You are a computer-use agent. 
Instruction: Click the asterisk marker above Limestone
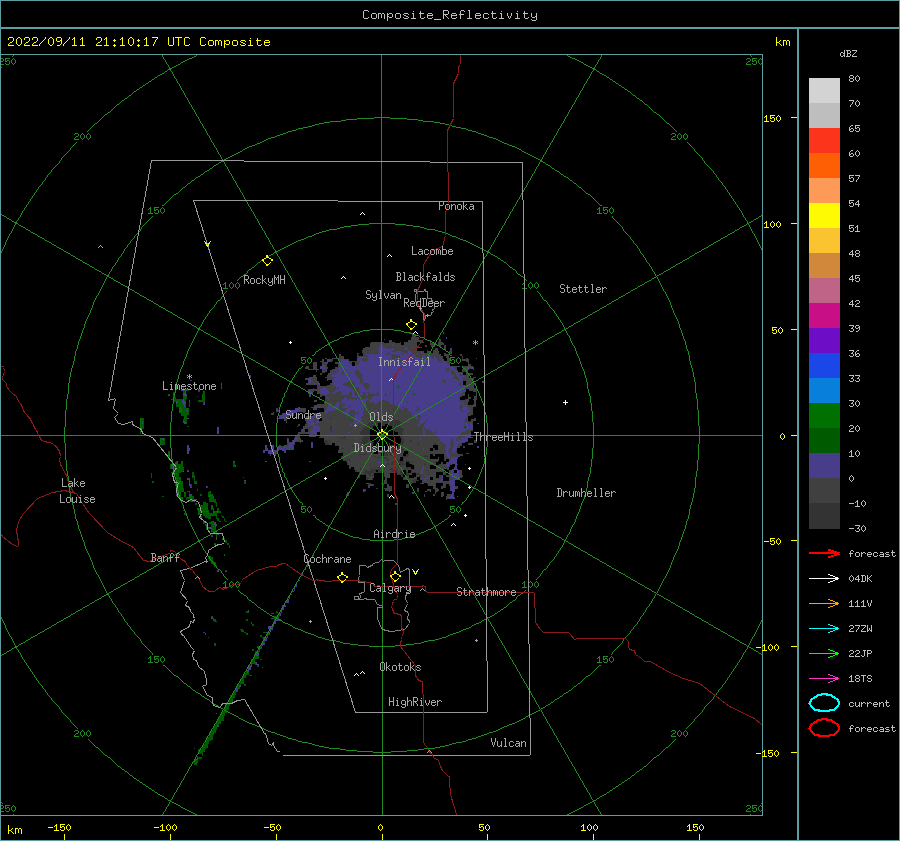click(x=189, y=377)
